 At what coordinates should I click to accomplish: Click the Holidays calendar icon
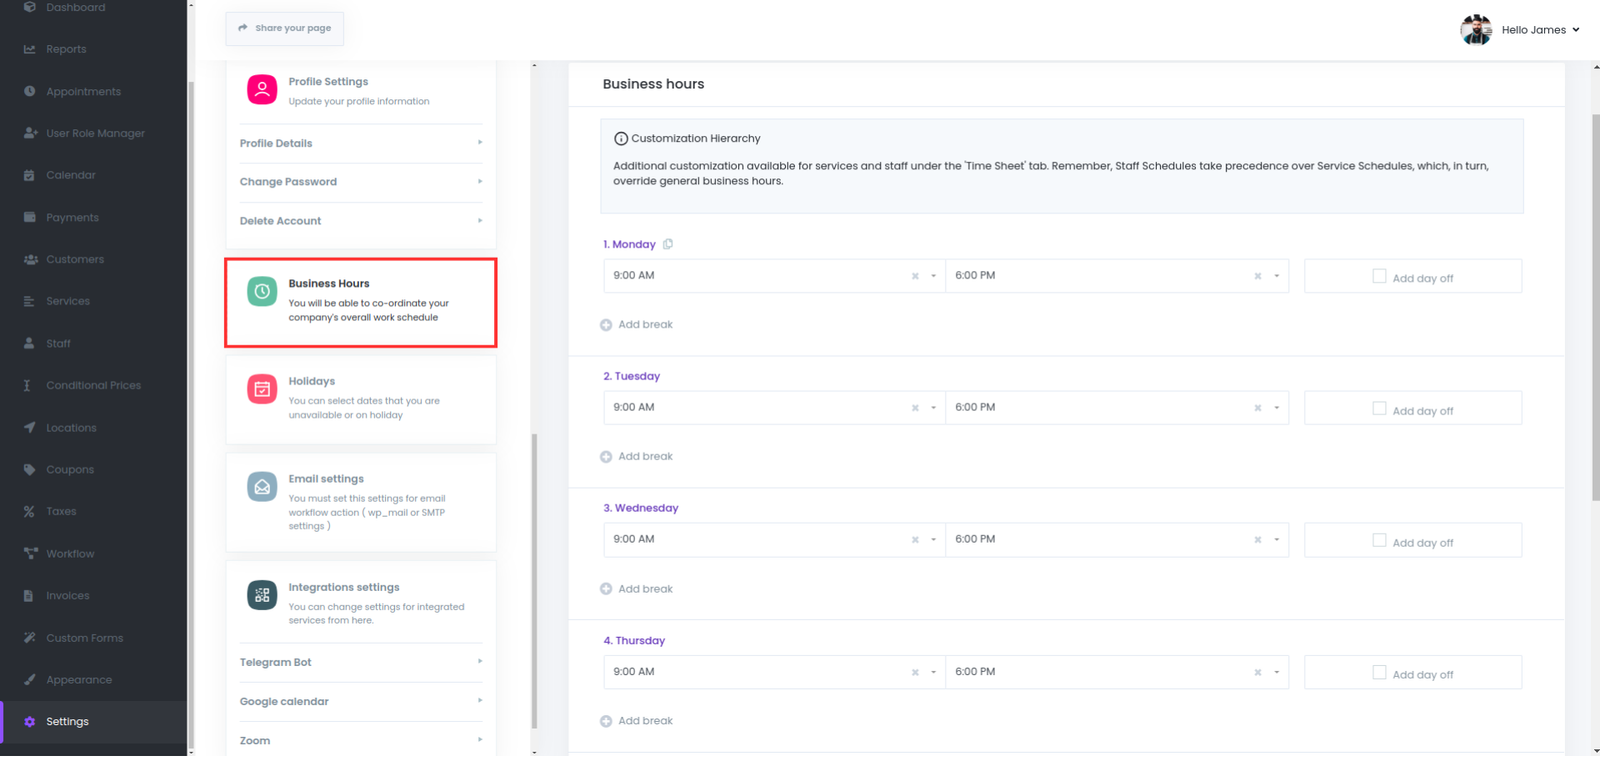coord(262,389)
